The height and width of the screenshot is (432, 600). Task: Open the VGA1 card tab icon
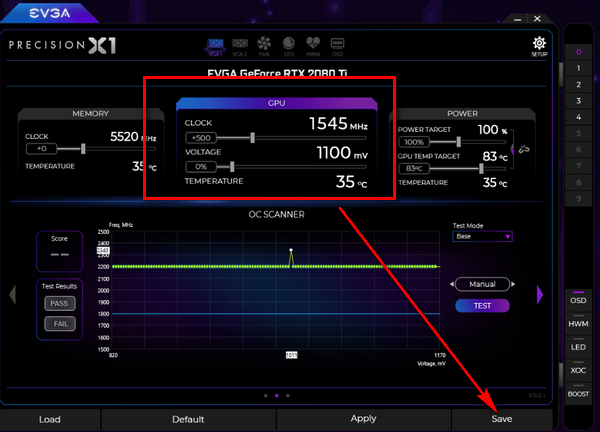click(215, 47)
